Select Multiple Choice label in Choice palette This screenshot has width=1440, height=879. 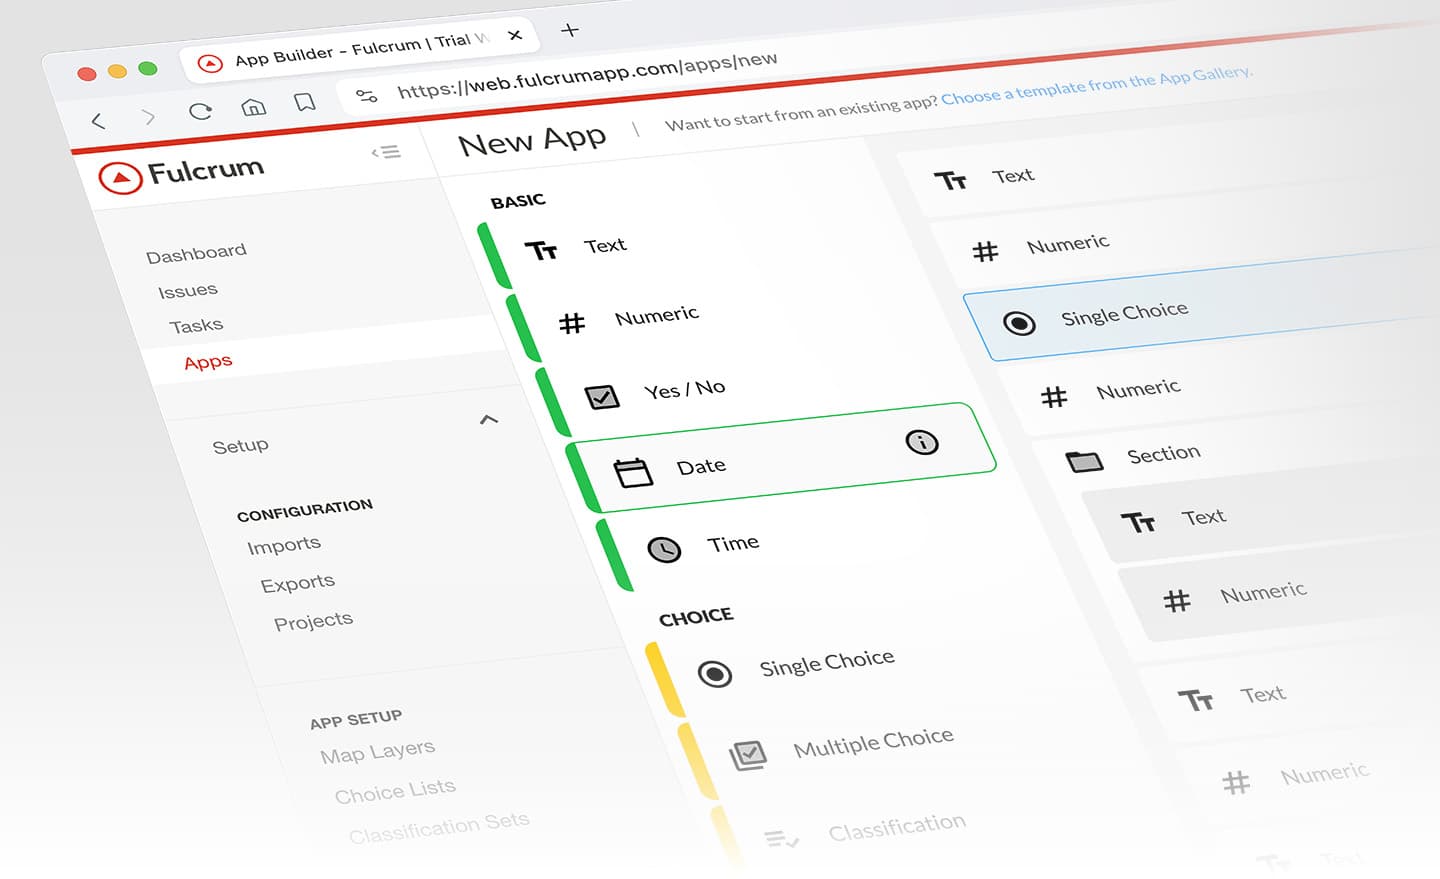tap(874, 743)
